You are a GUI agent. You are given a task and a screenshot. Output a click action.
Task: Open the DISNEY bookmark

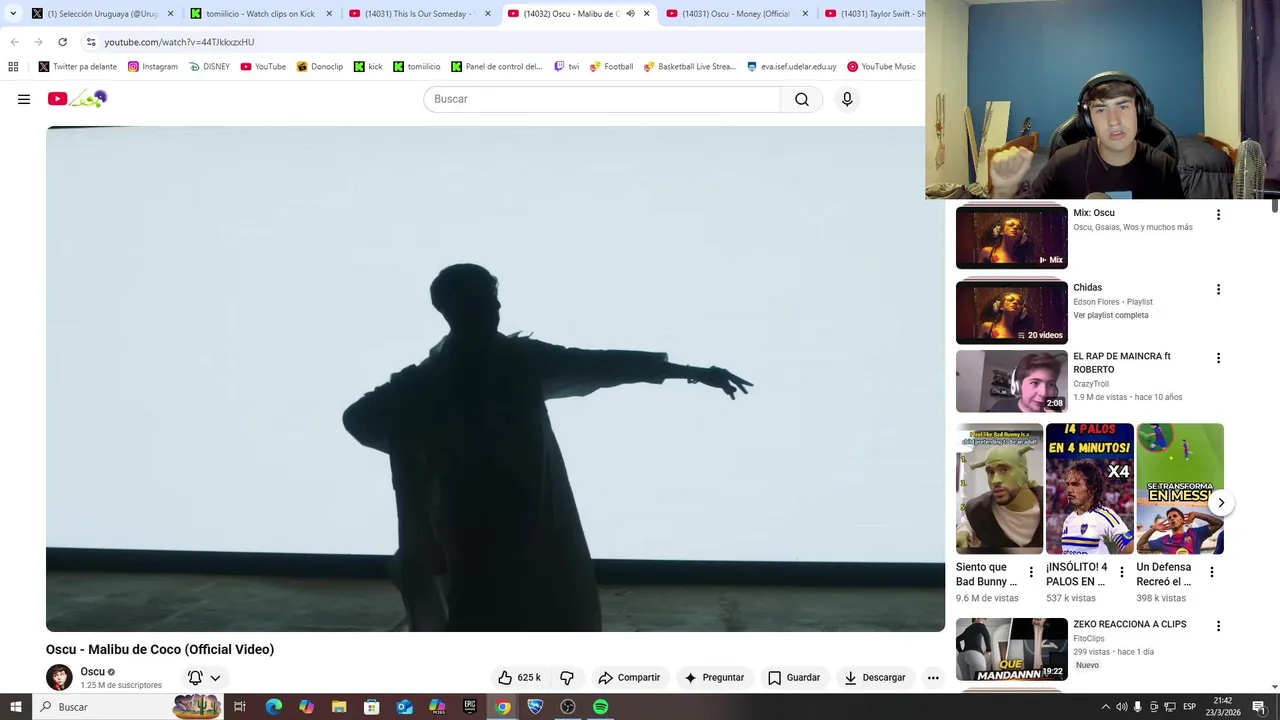pos(209,67)
